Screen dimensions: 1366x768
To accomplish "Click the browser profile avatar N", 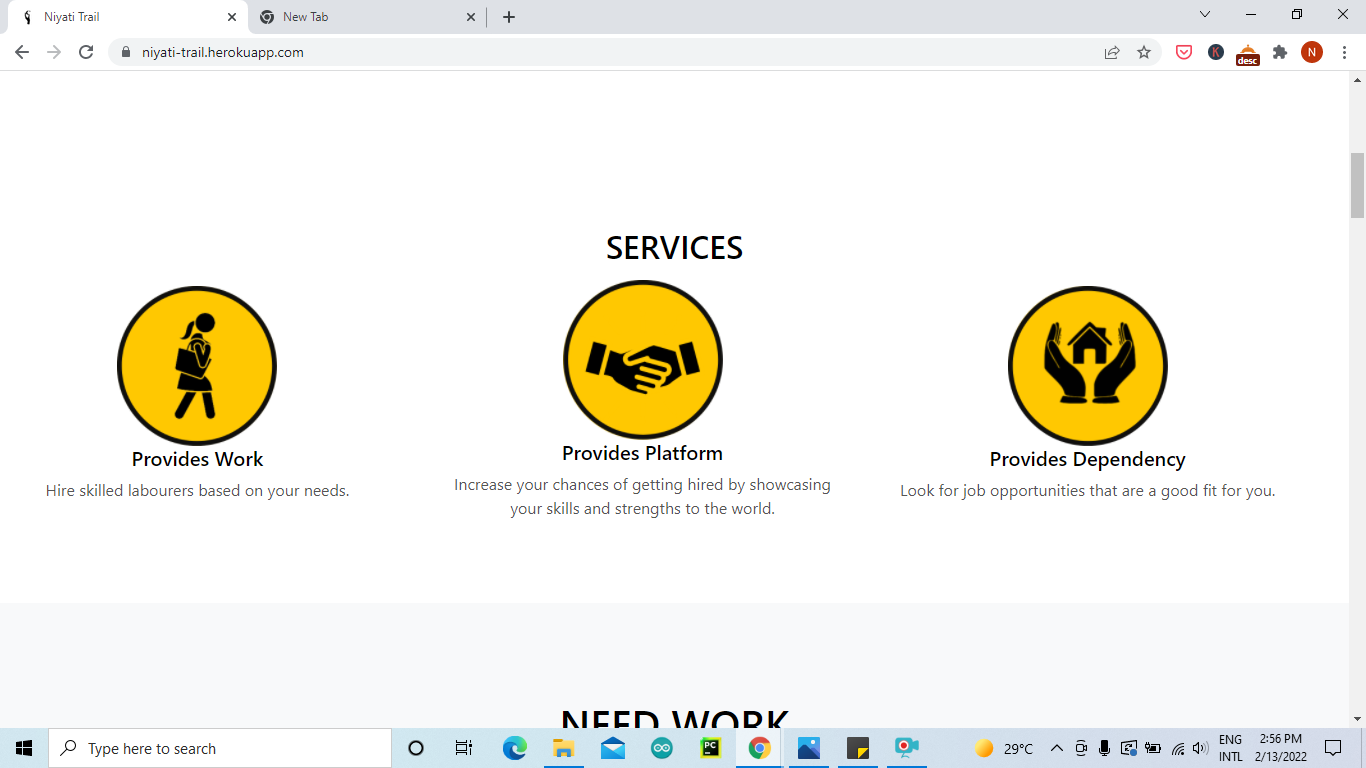I will [x=1312, y=52].
